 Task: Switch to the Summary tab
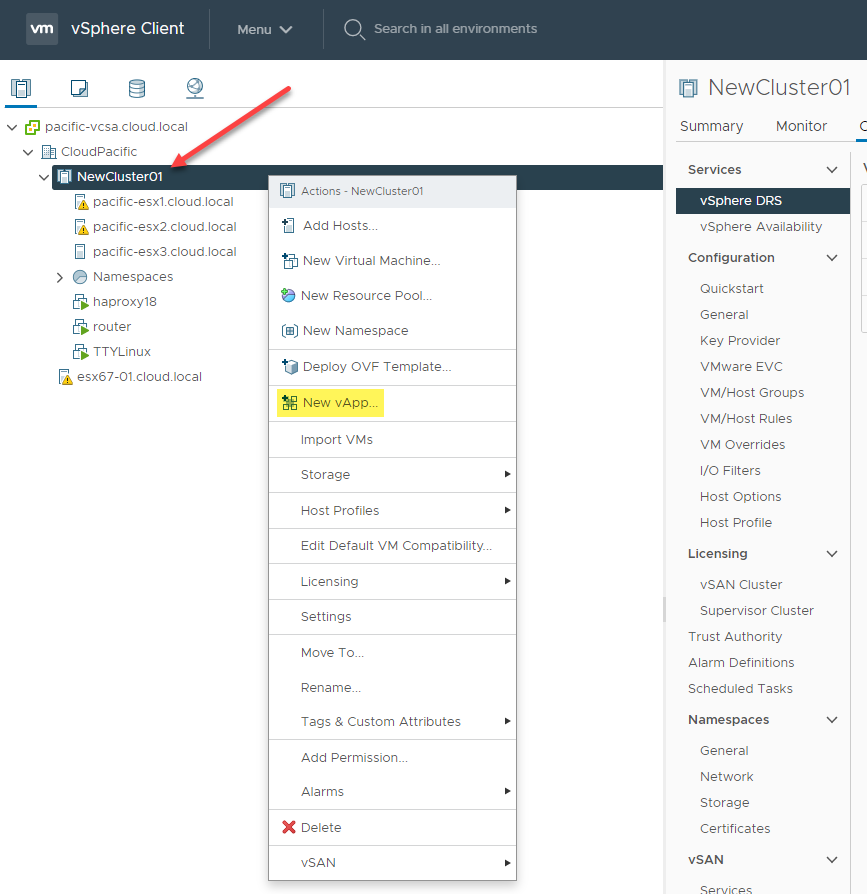(711, 126)
